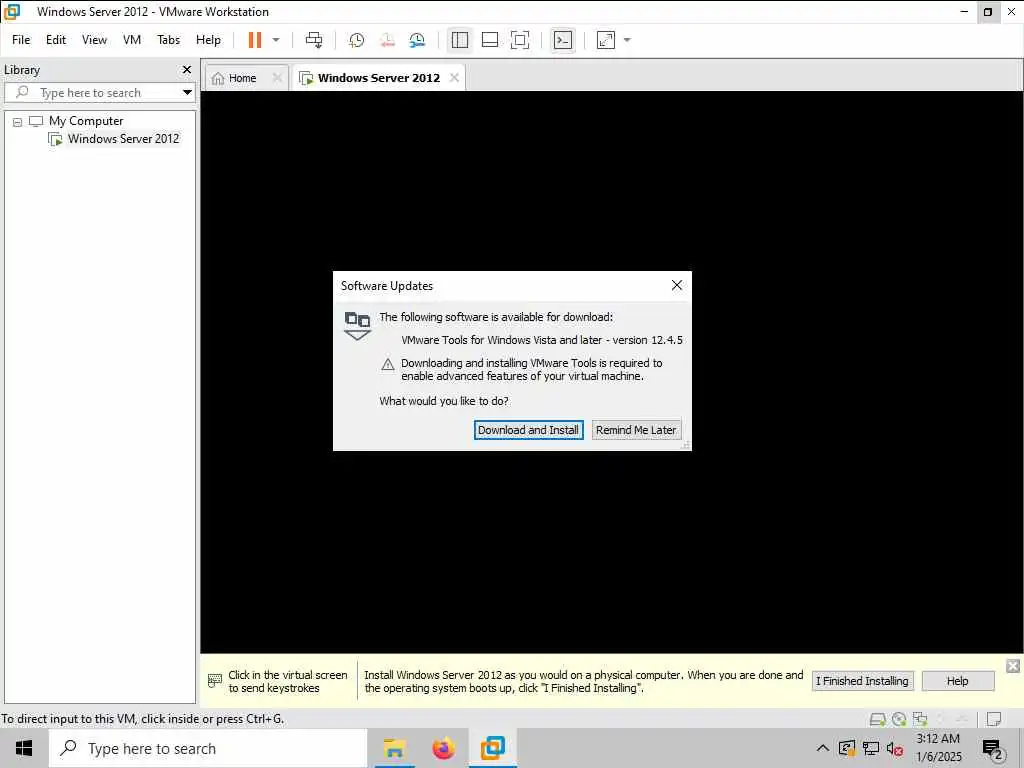Image resolution: width=1024 pixels, height=768 pixels.
Task: Close the Software Updates dialog
Action: point(677,285)
